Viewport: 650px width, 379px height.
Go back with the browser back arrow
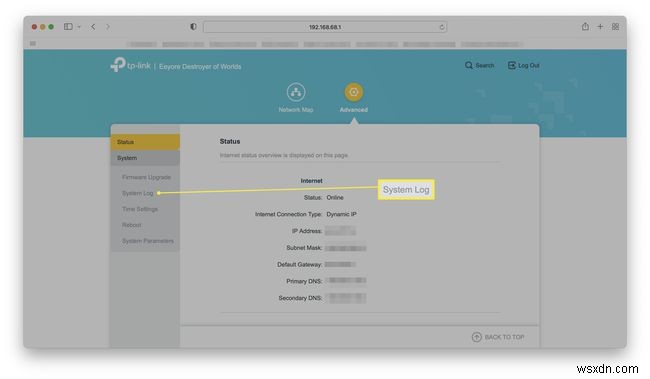coord(93,27)
